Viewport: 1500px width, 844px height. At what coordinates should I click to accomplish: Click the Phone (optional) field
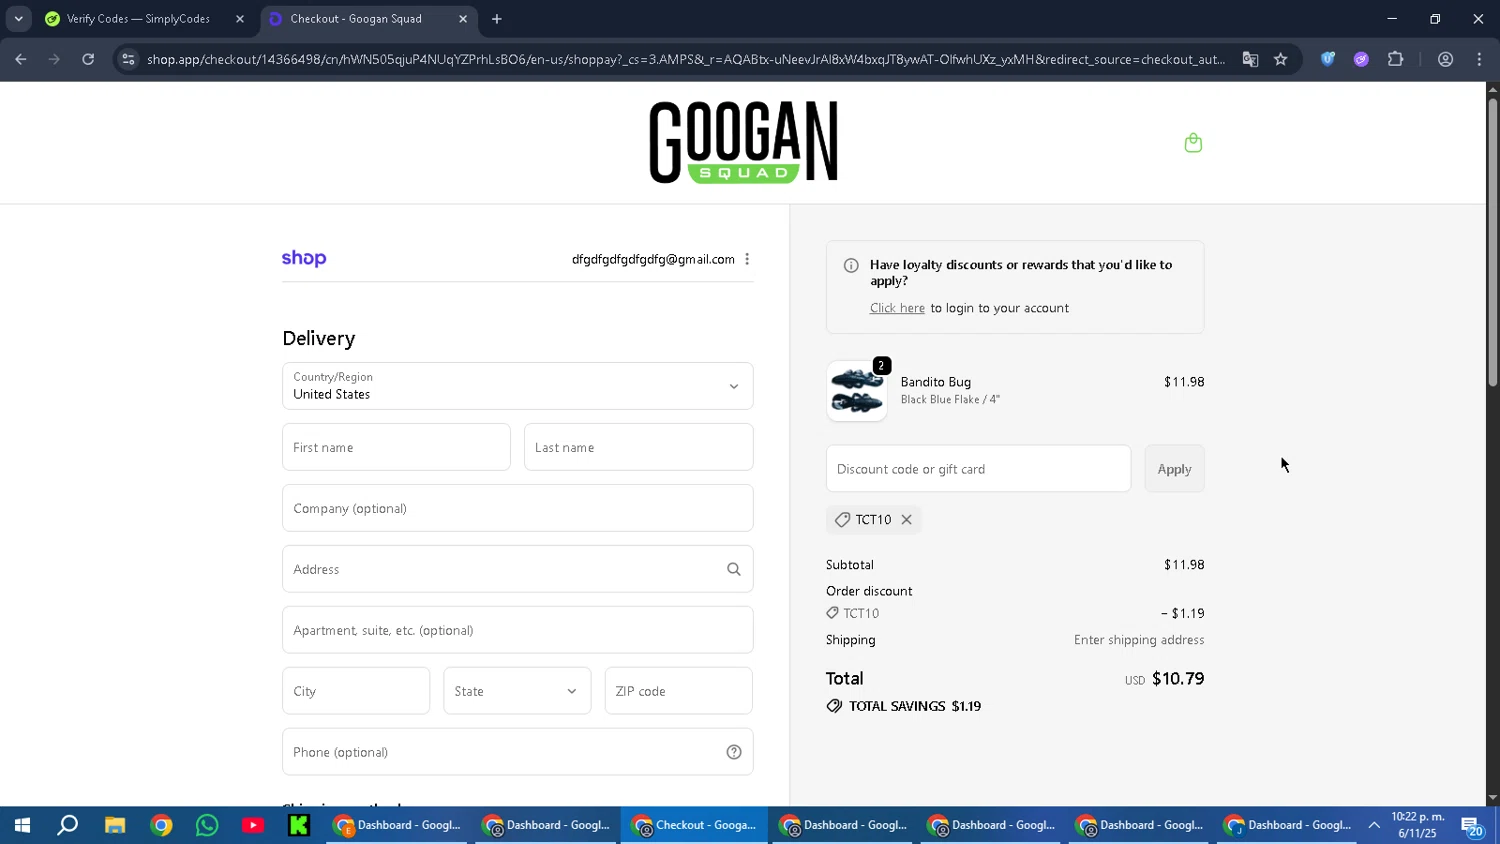coord(517,752)
